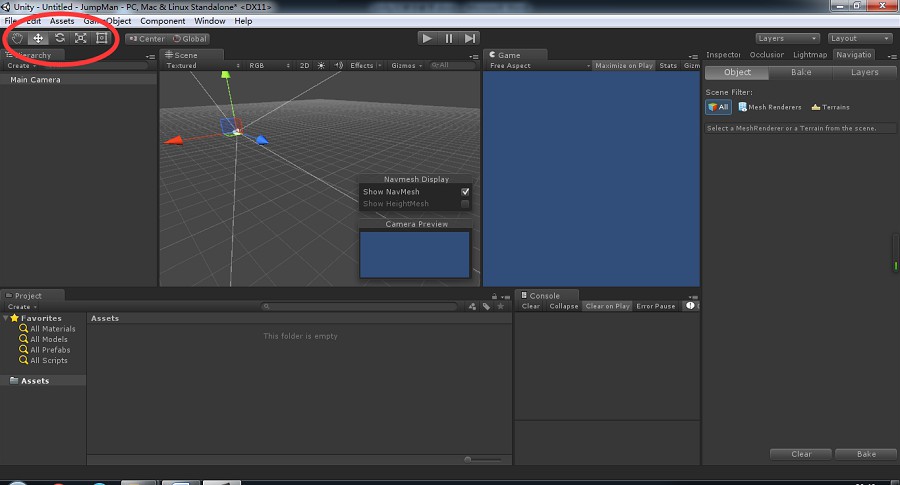
Task: Select the Navigation tab
Action: pos(854,55)
